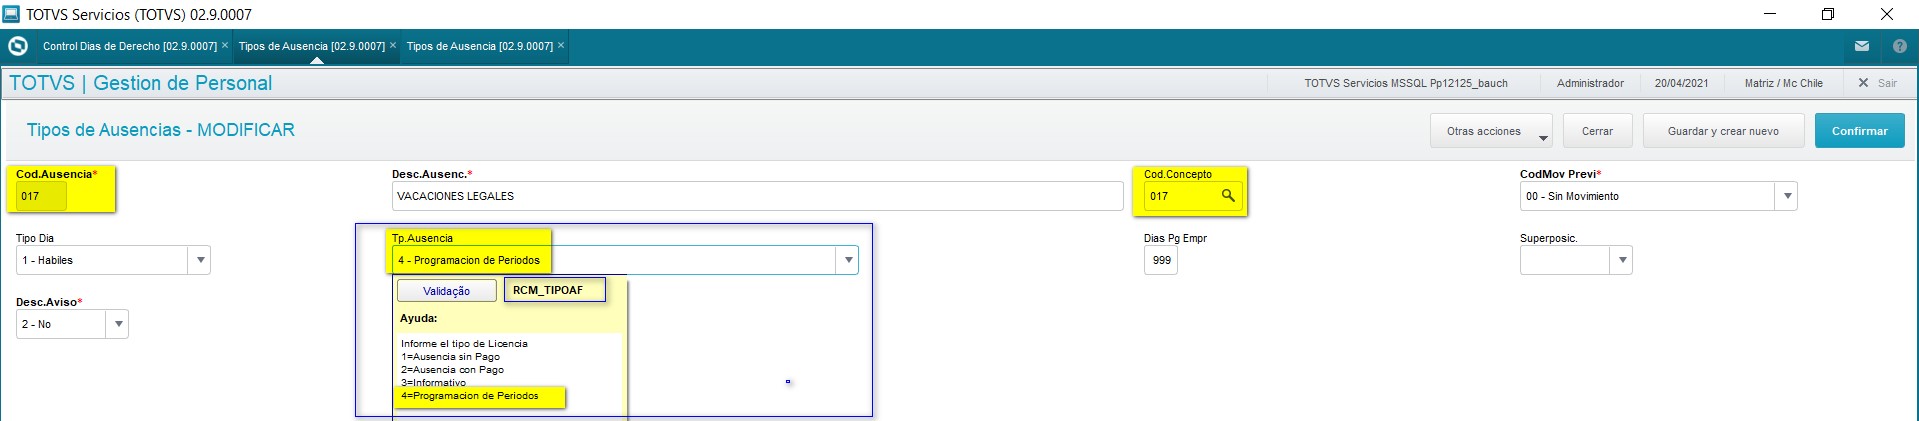This screenshot has height=421, width=1919.
Task: Expand the Tp.Ausencia dropdown arrow
Action: [848, 260]
